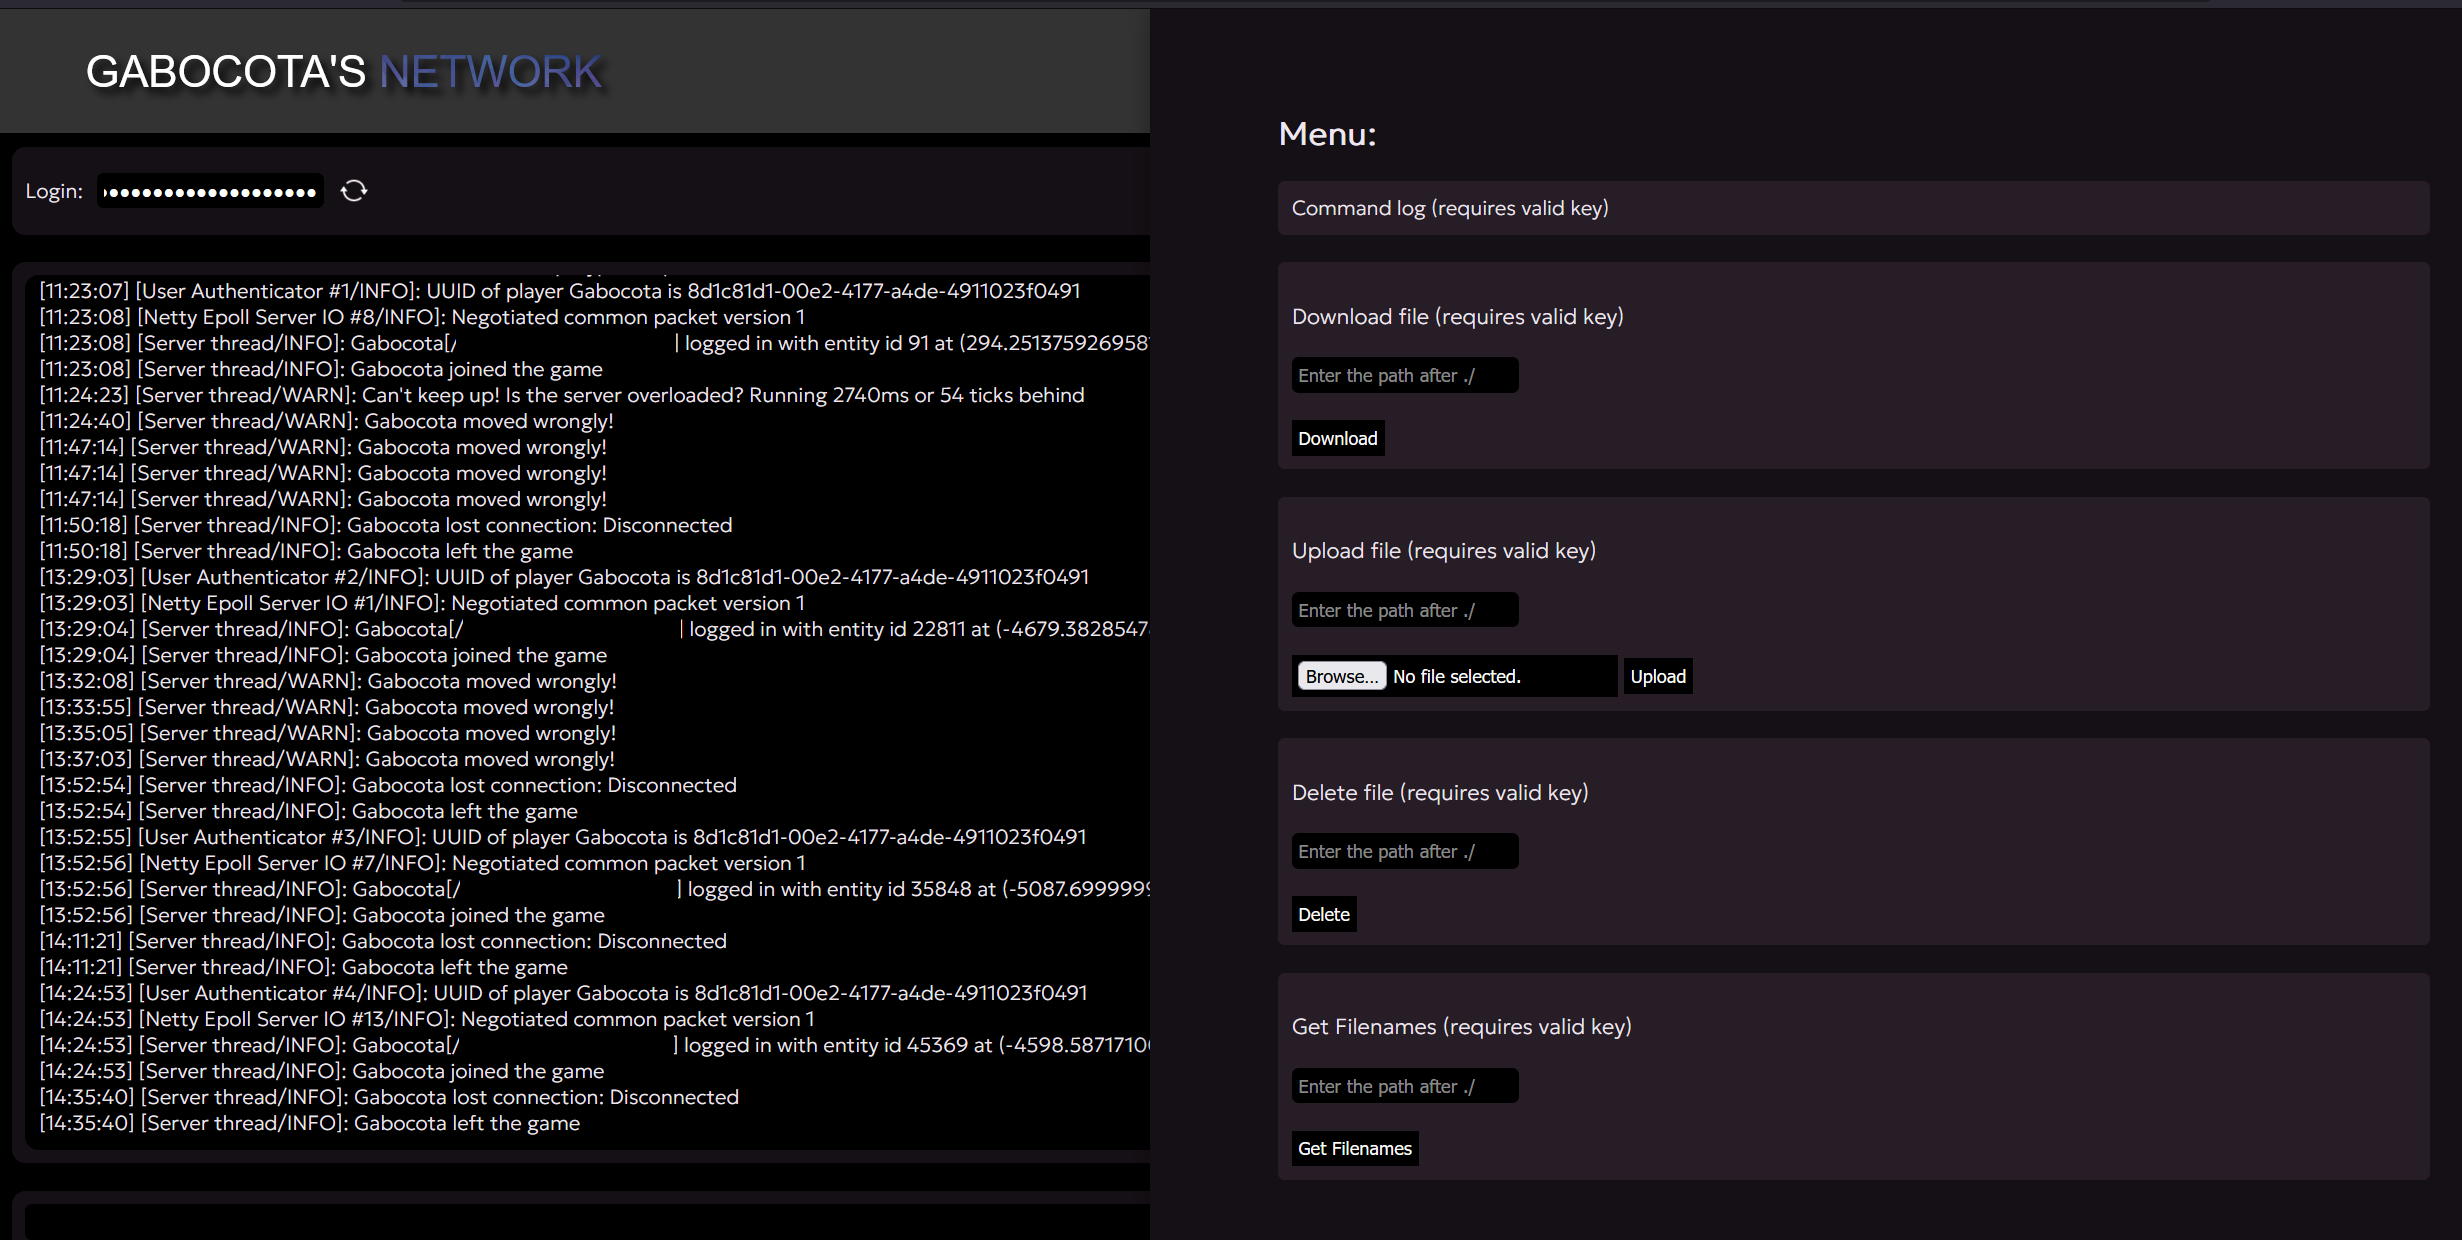Click the Upload button
The width and height of the screenshot is (2462, 1240).
[1657, 675]
